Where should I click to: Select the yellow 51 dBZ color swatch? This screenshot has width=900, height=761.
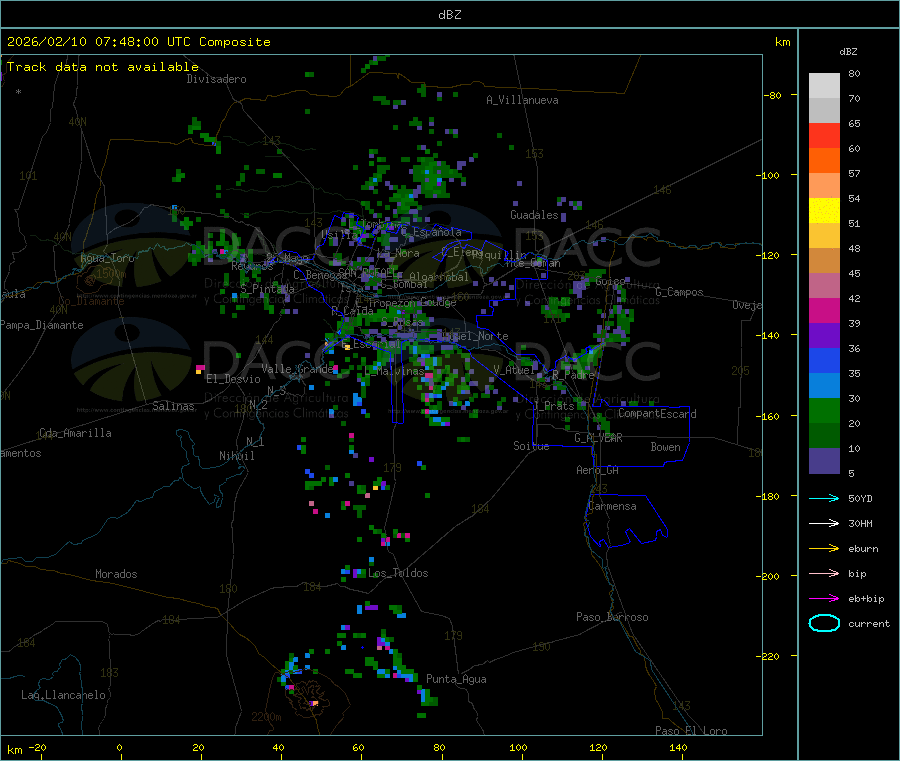(824, 211)
